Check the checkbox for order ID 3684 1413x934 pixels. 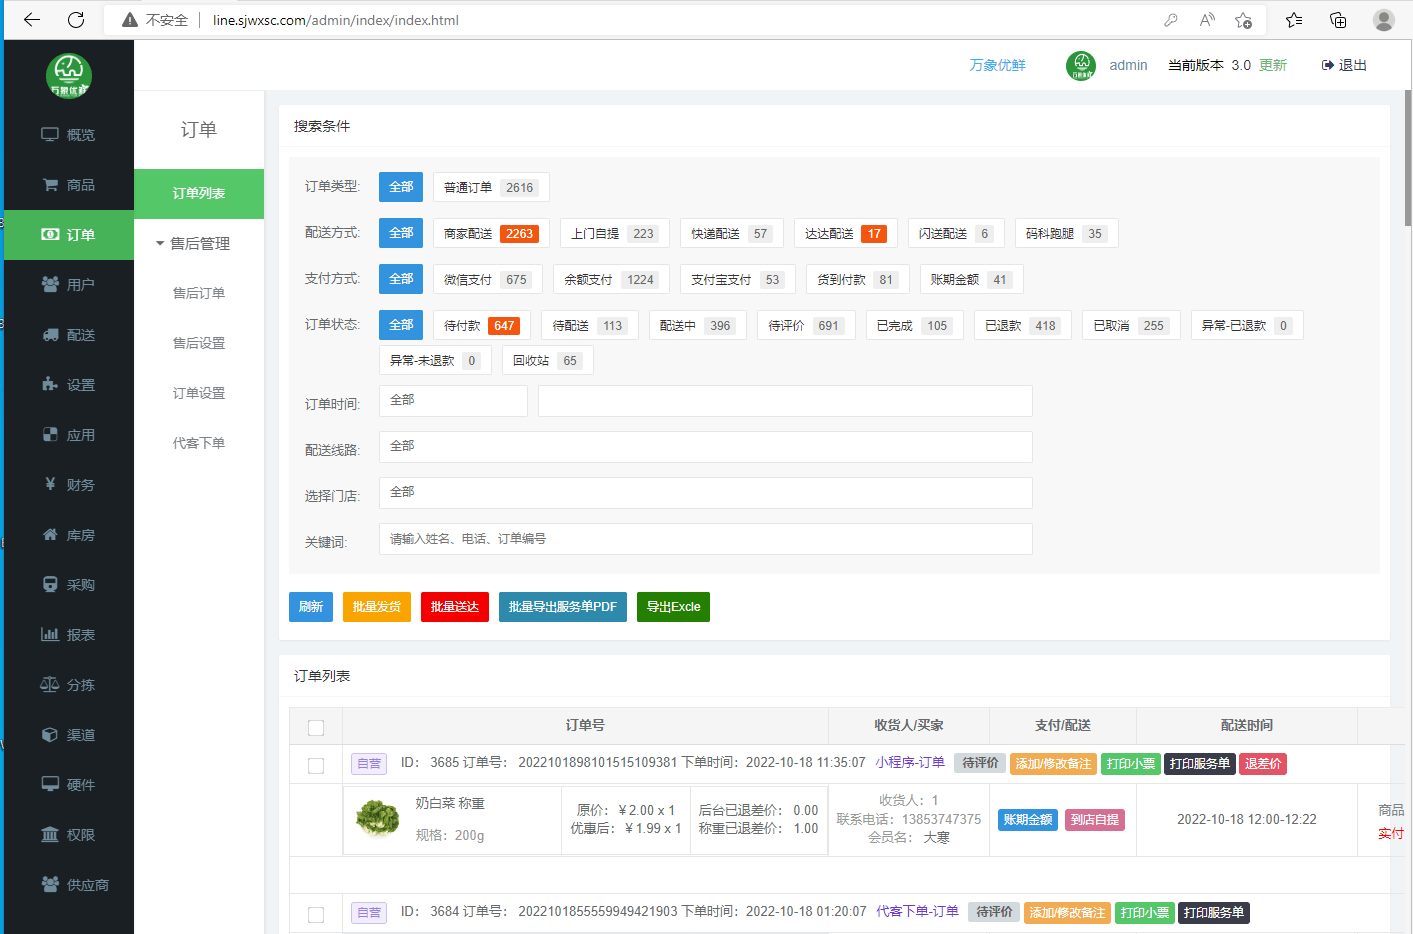[x=316, y=914]
